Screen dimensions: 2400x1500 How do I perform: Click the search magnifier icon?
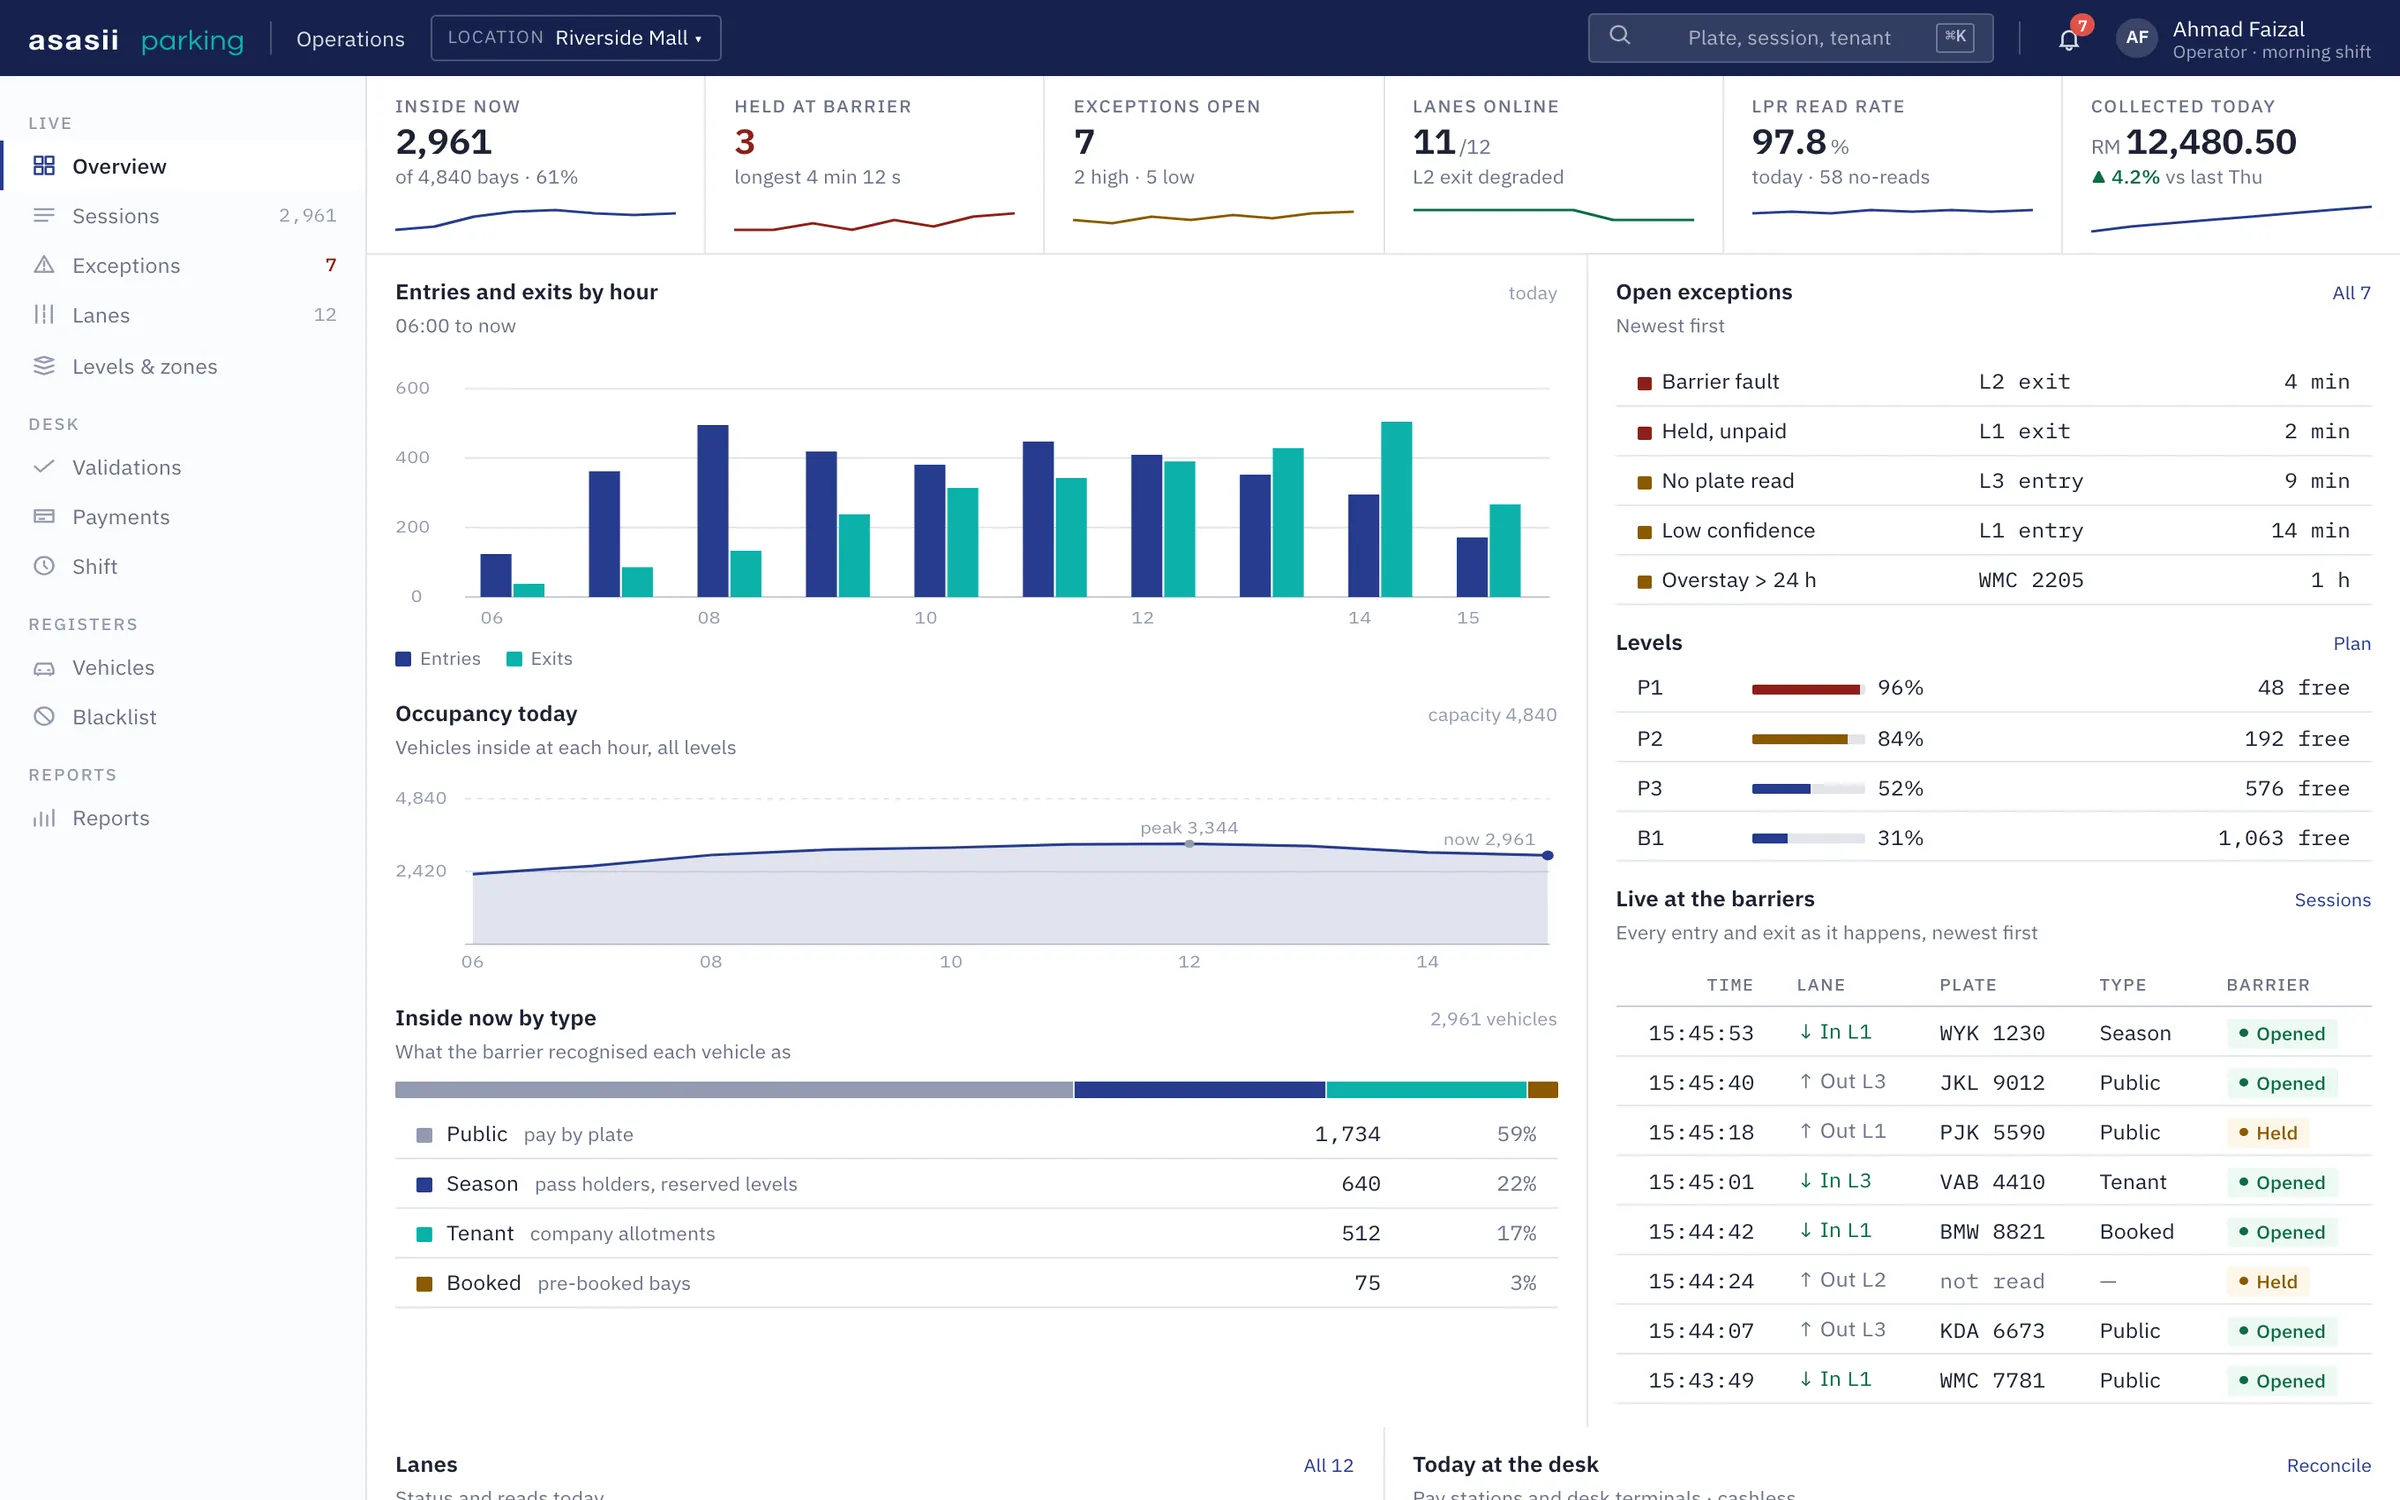coord(1620,37)
